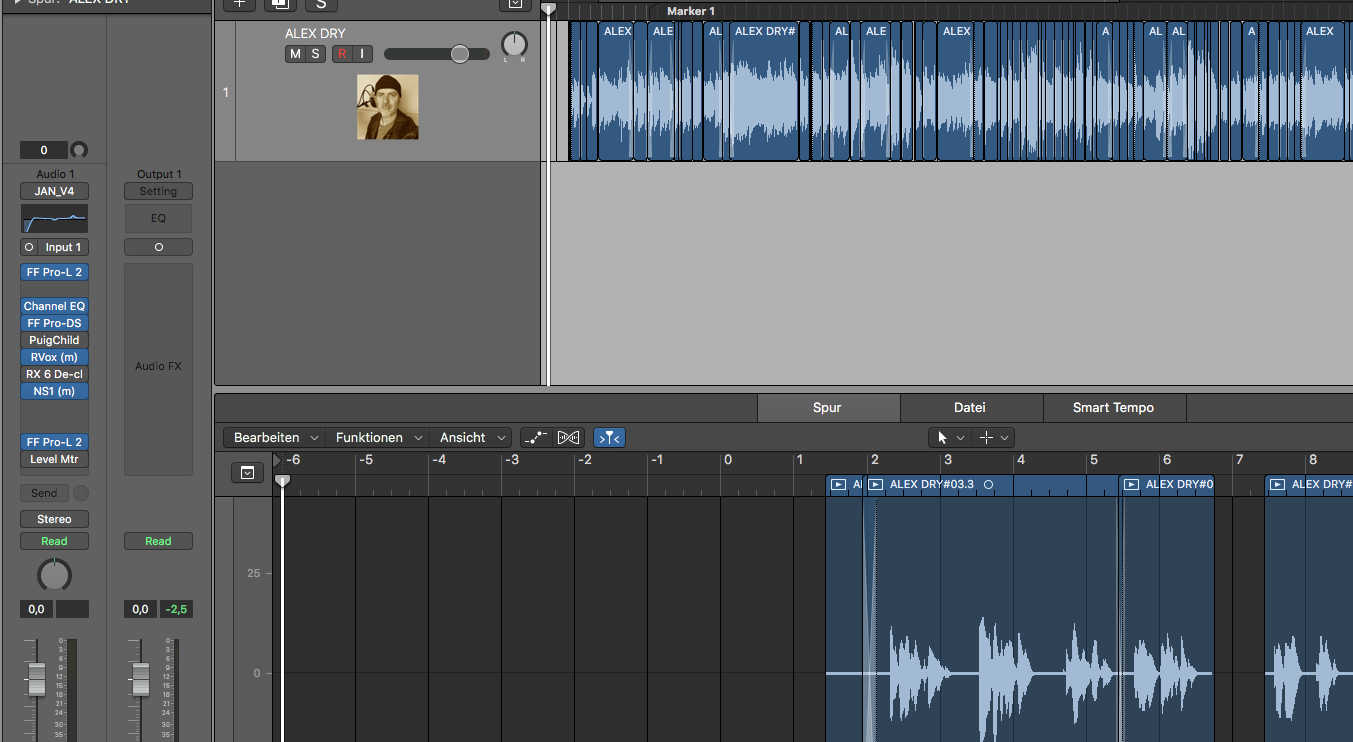Switch to the Datei tab
Screen dimensions: 1353x742
point(970,407)
